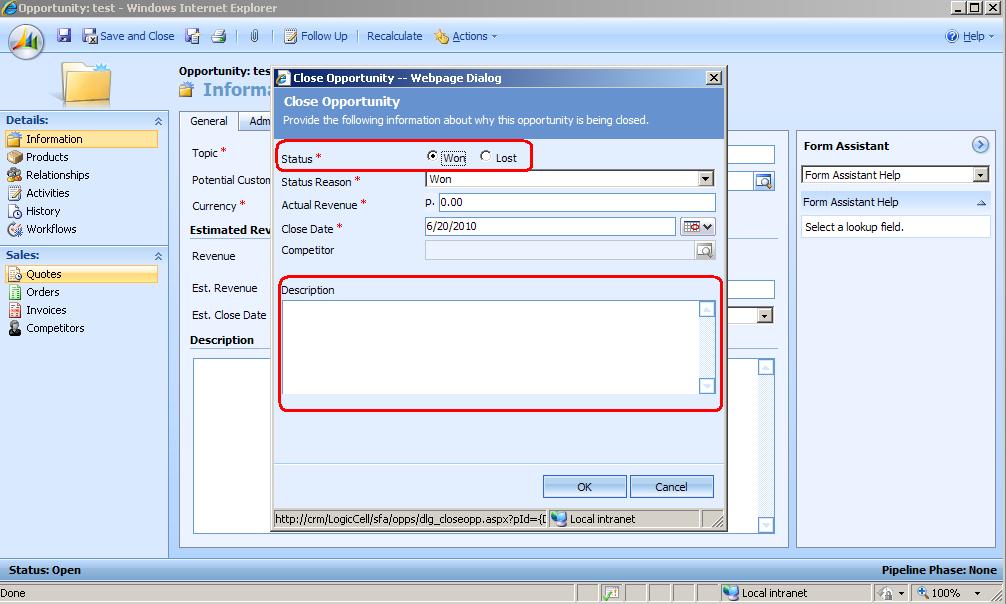
Task: Click the Actual Revenue field
Action: [x=577, y=202]
